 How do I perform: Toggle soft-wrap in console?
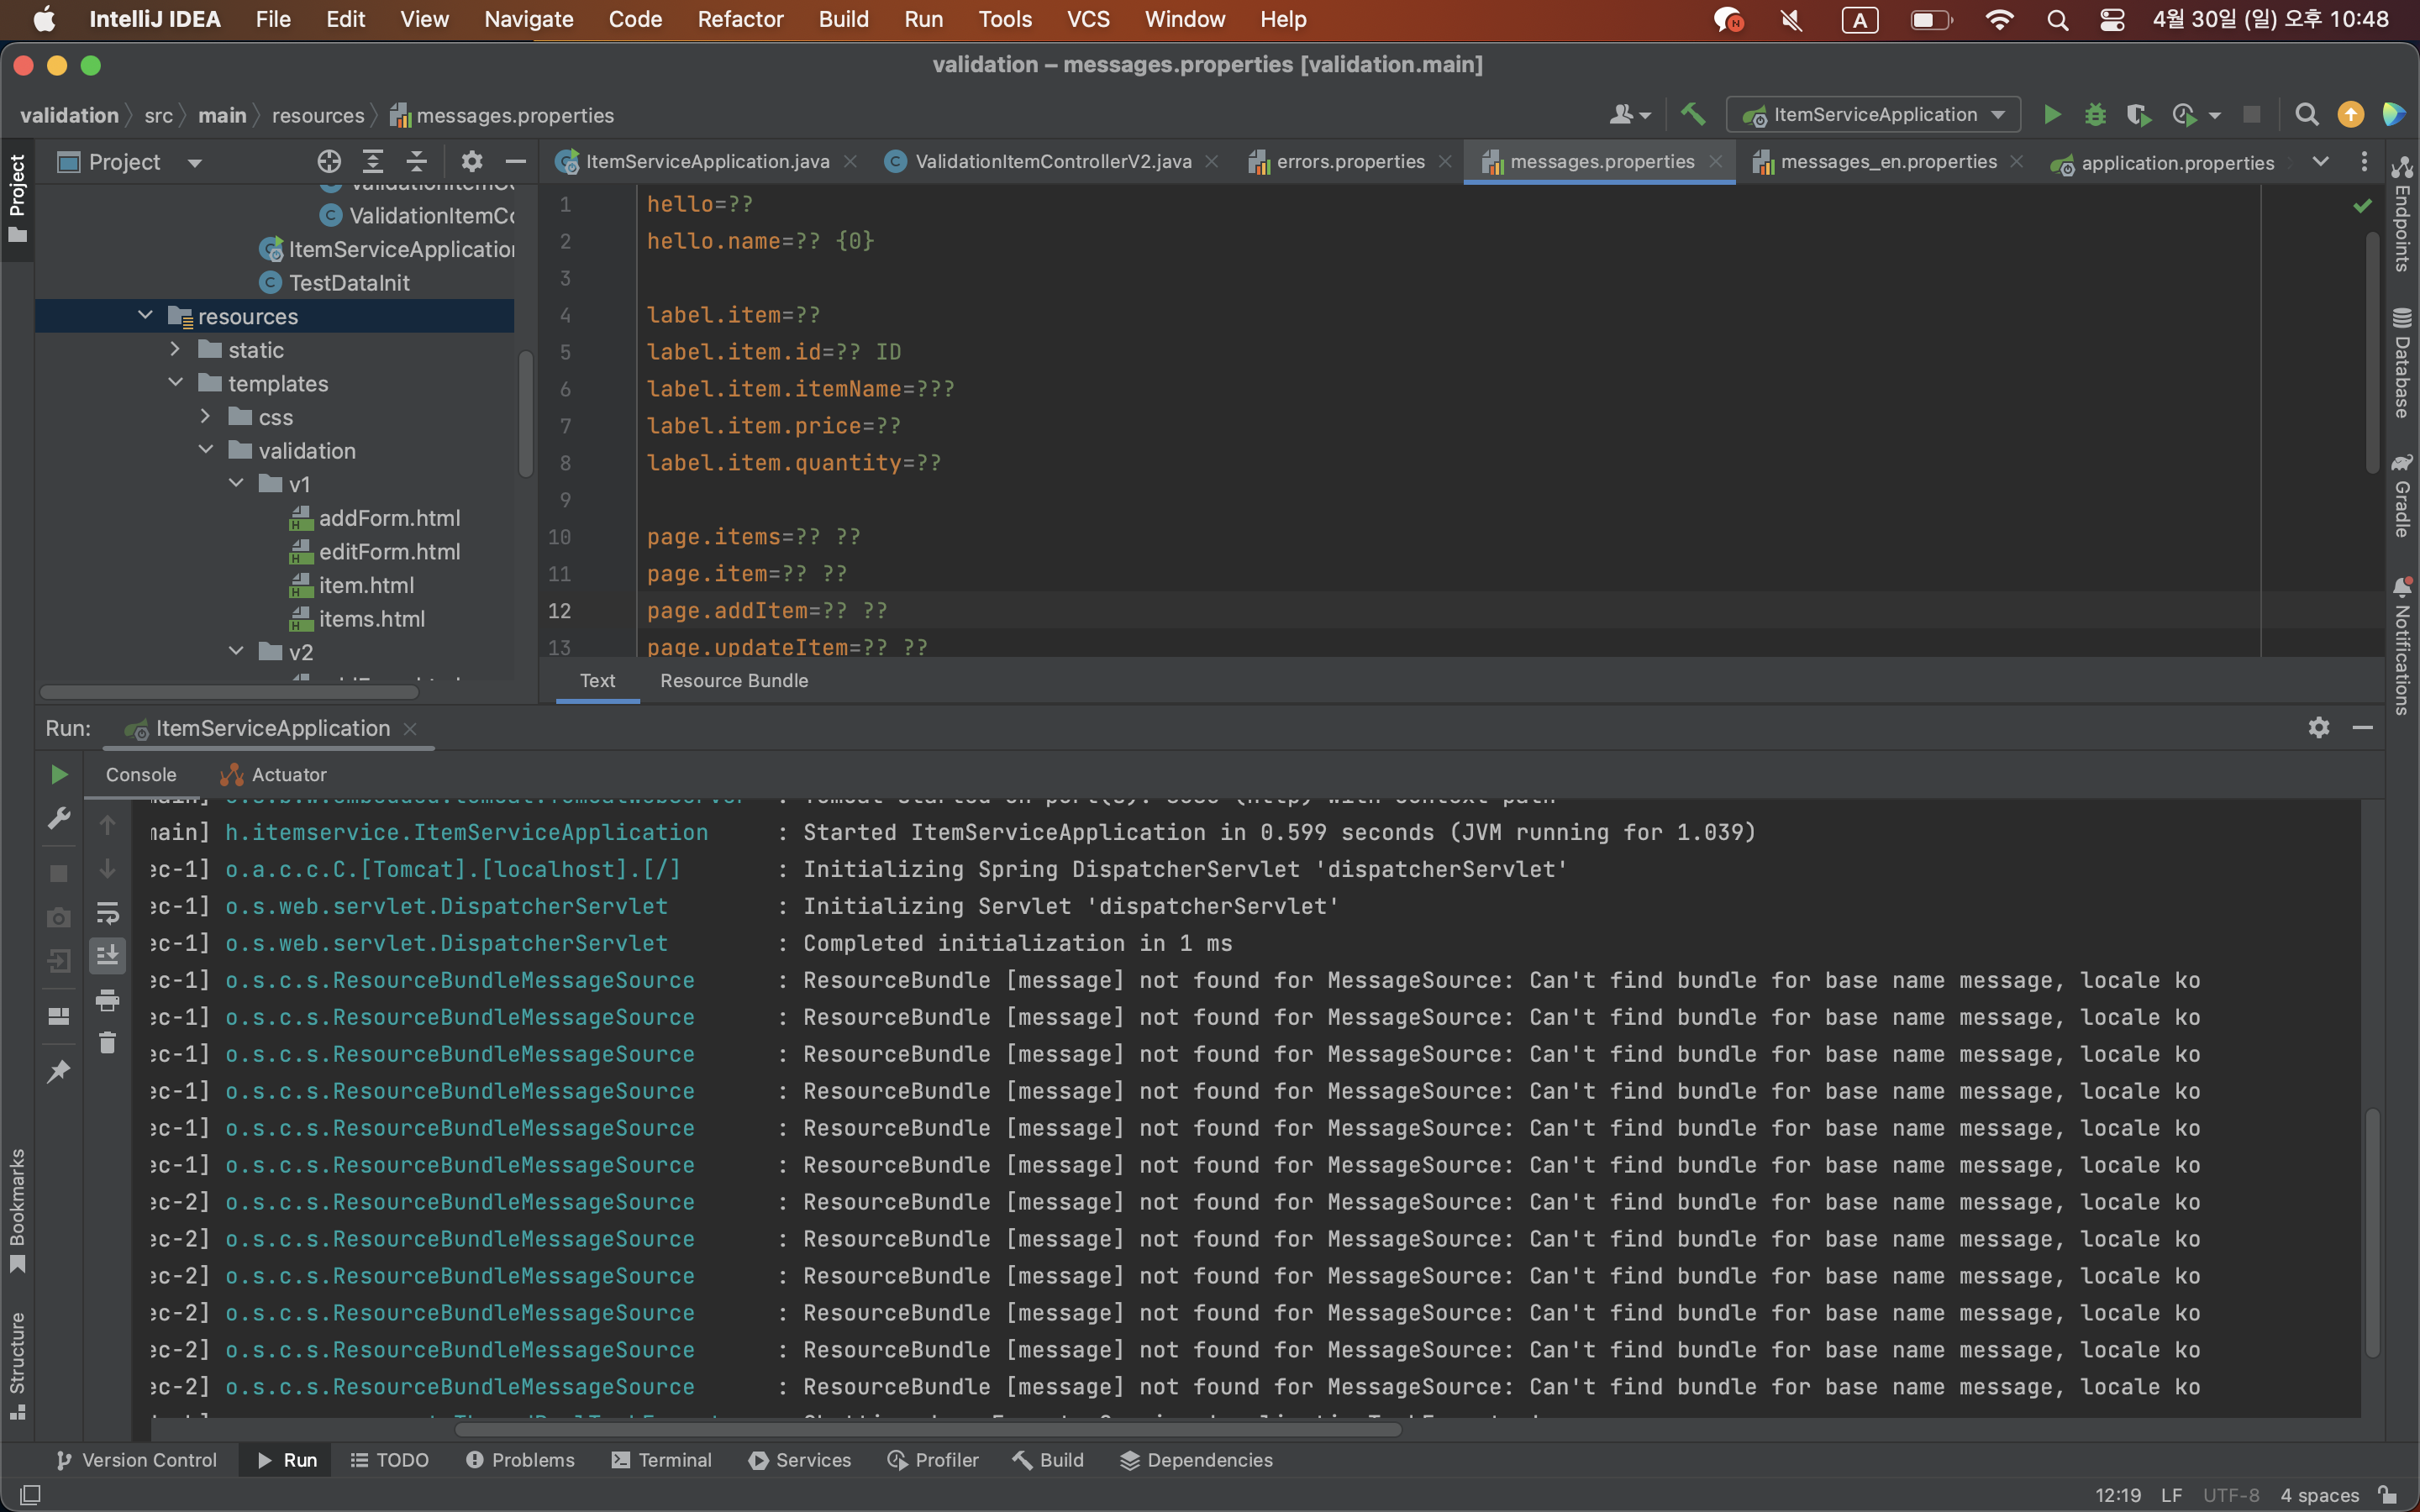click(x=107, y=913)
